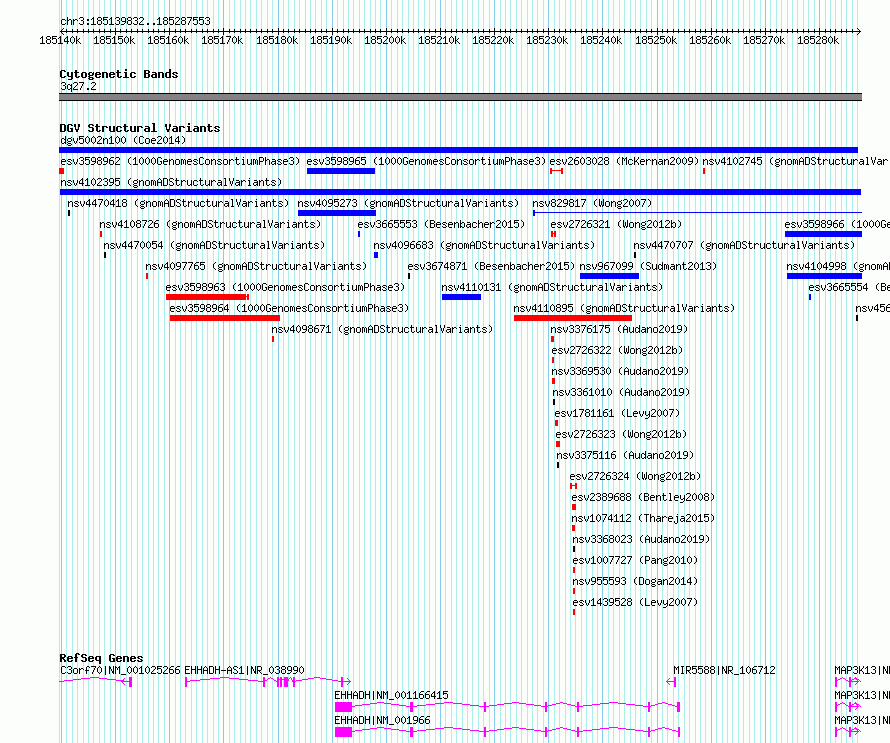The width and height of the screenshot is (890, 743).
Task: Select the EHHADH-AS1|NR_038990 gene label
Action: [x=245, y=670]
